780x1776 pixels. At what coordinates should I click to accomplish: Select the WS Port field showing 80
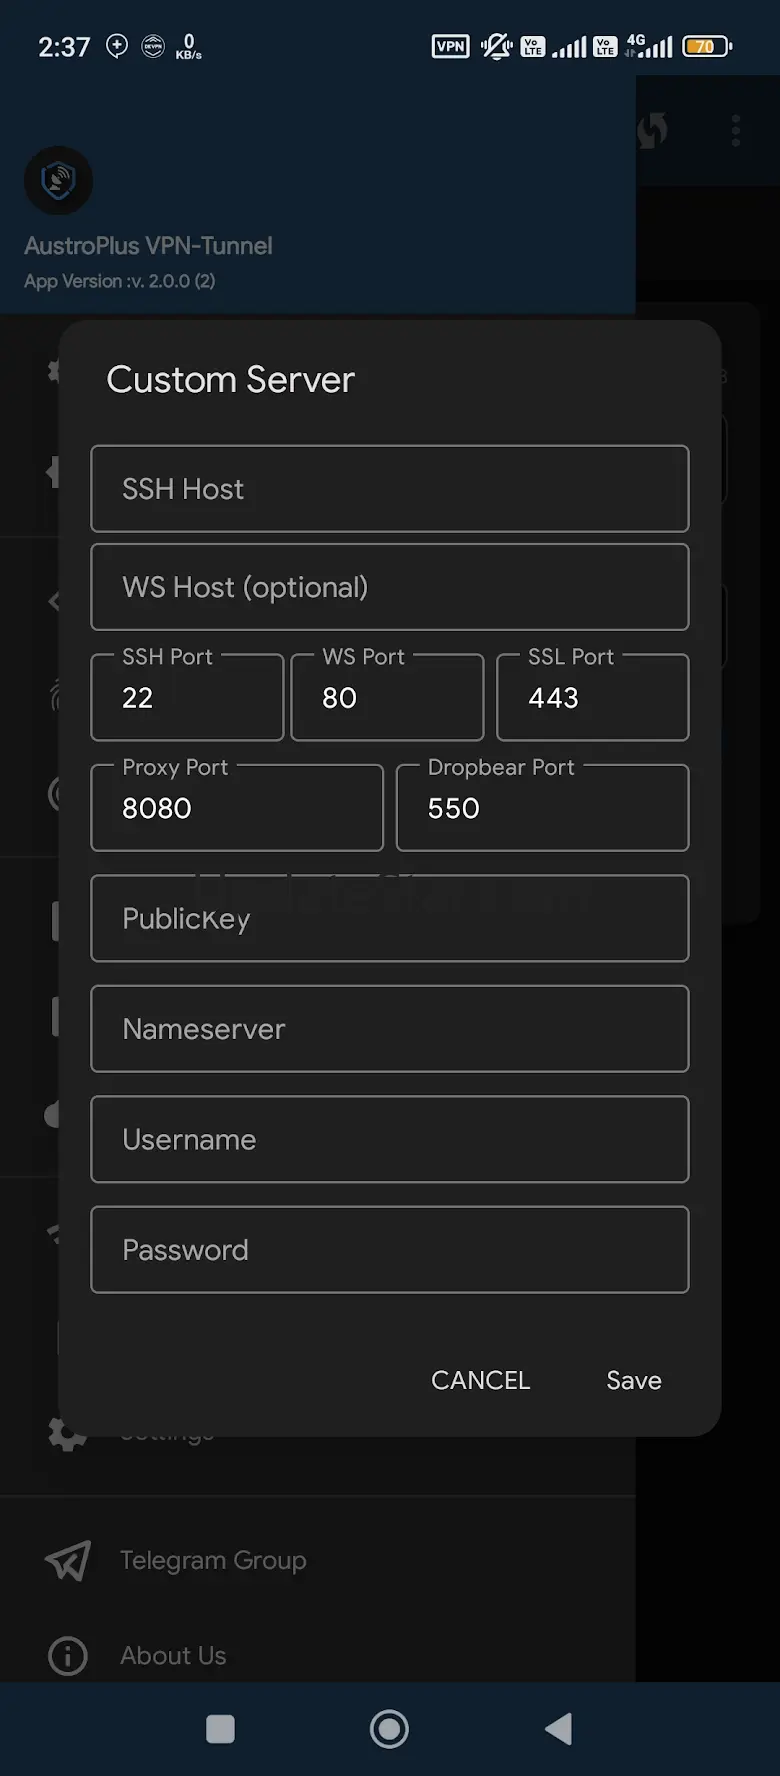pyautogui.click(x=387, y=698)
